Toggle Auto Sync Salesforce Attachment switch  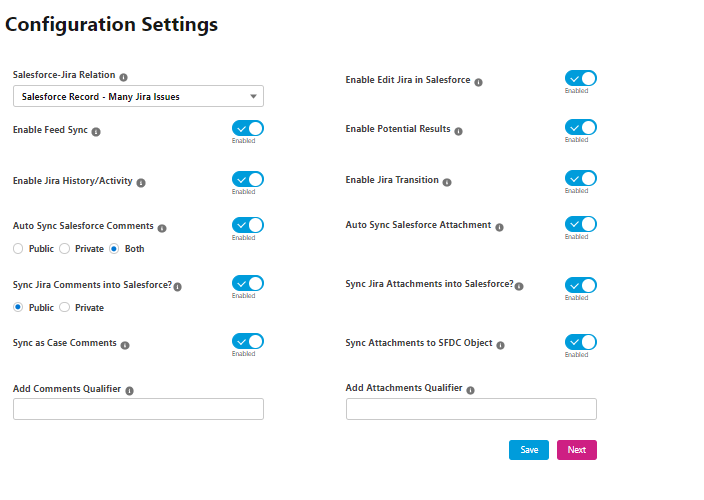pos(581,224)
